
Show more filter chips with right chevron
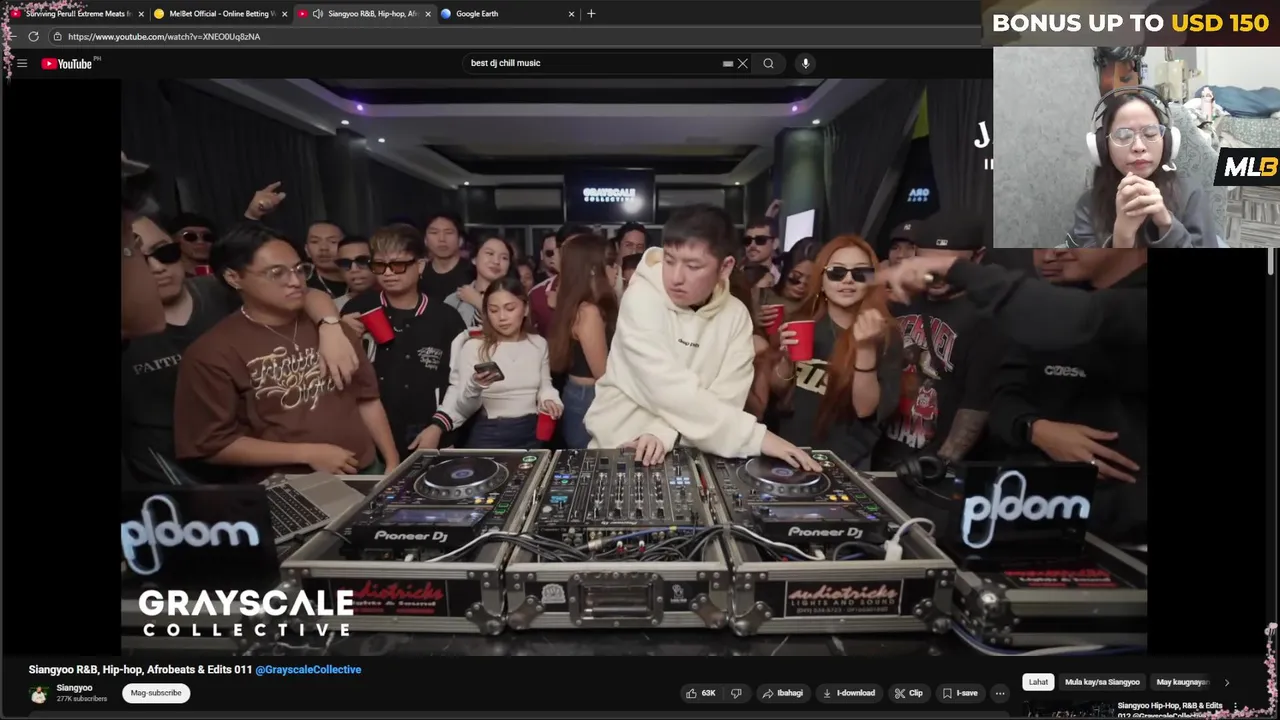tap(1227, 682)
